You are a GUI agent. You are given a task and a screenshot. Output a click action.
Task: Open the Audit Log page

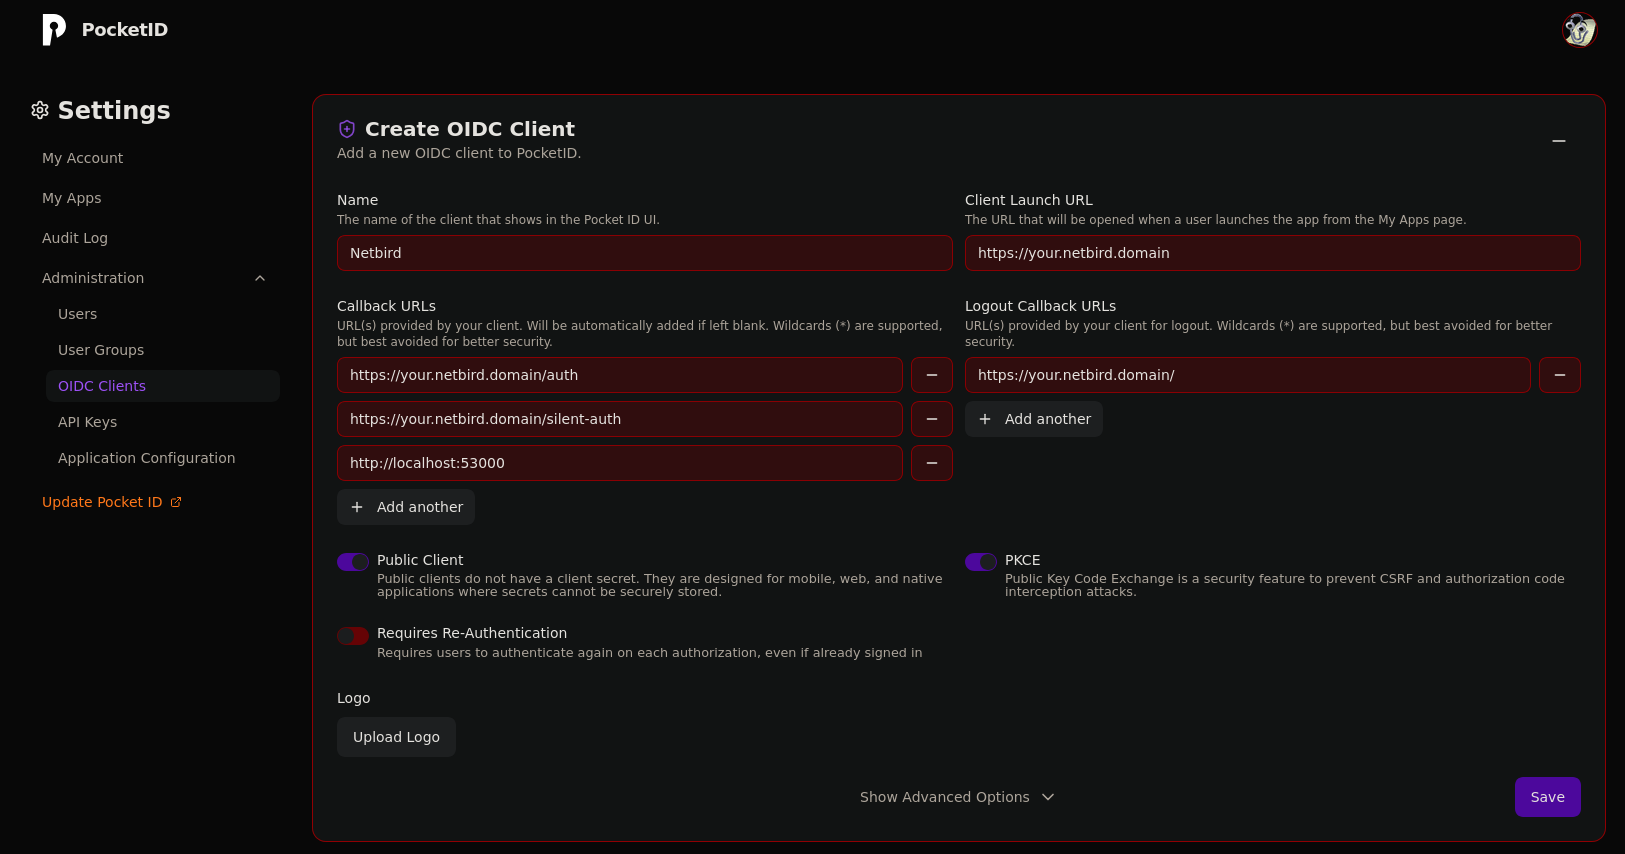[x=75, y=238]
